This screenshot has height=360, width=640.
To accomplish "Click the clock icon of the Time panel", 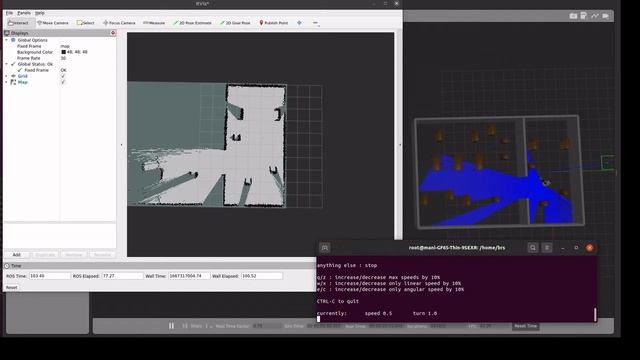I will [x=7, y=266].
